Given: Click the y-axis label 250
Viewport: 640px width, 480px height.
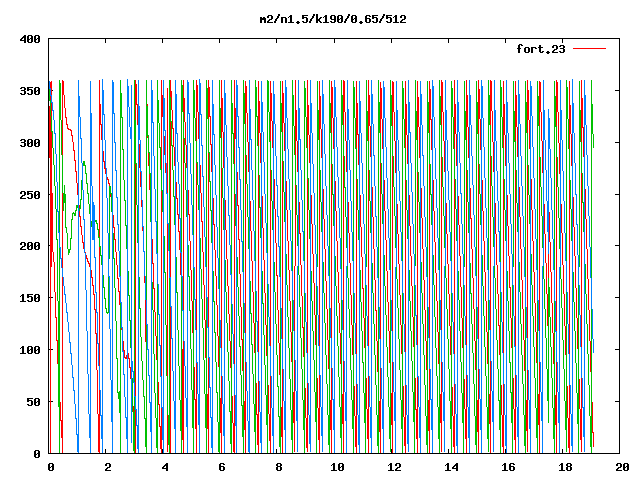Looking at the screenshot, I should (x=30, y=195).
